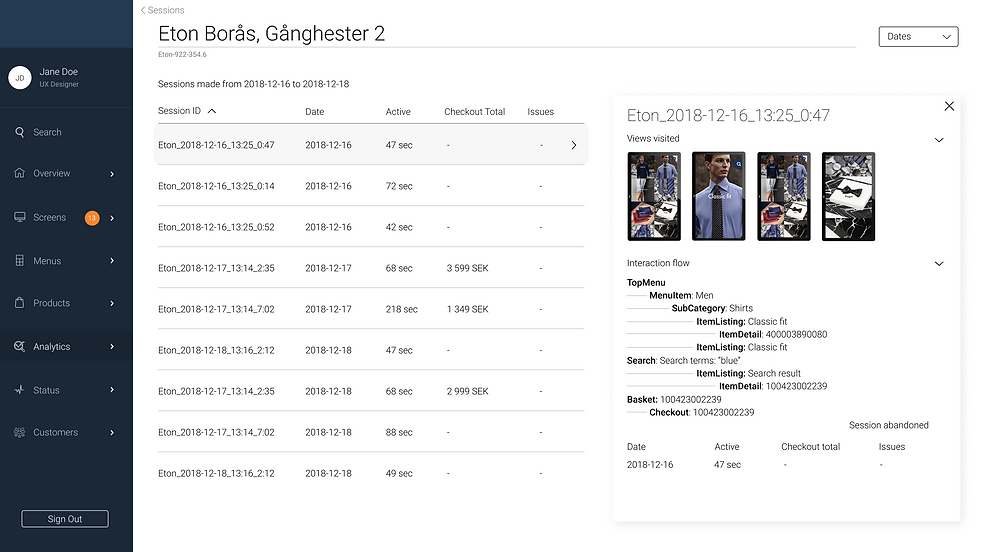Sort by the Date column header
The height and width of the screenshot is (552, 982).
tap(314, 112)
